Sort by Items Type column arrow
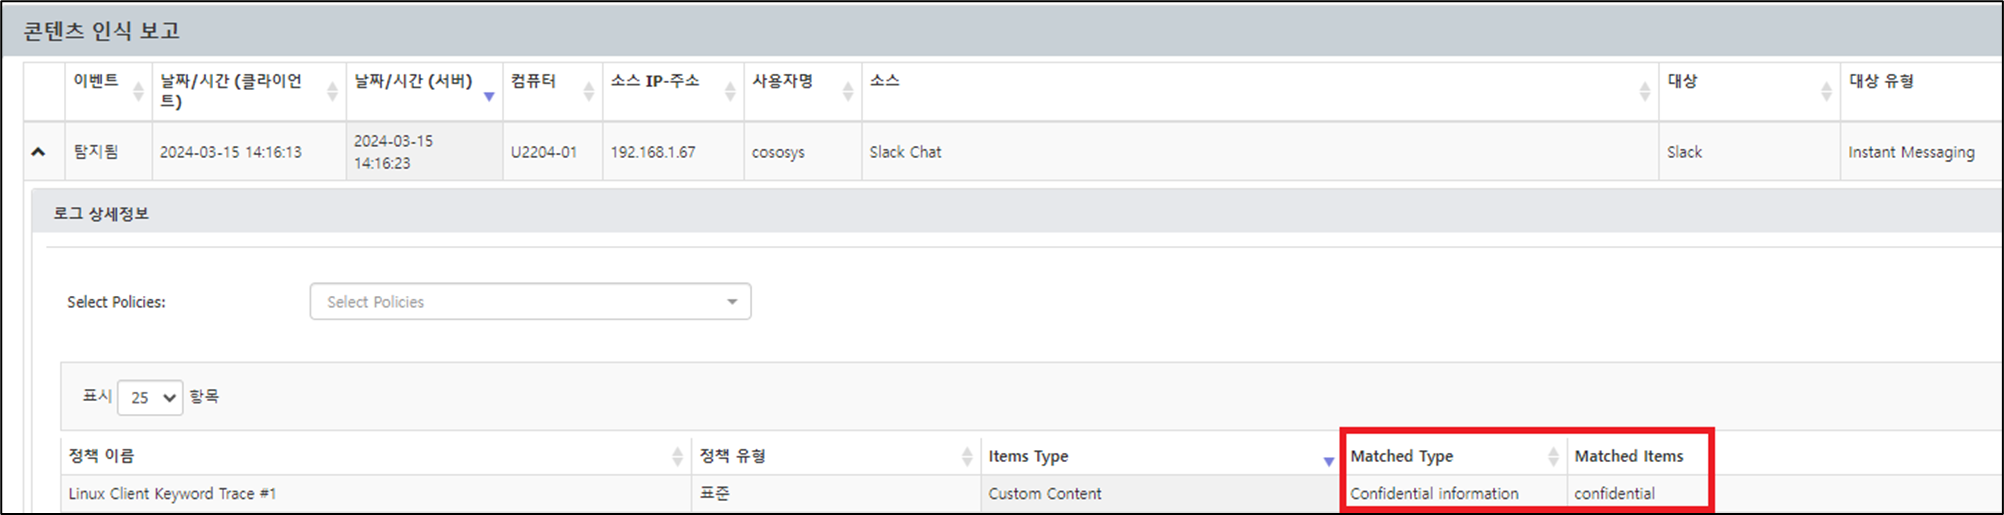2004x515 pixels. point(1328,461)
